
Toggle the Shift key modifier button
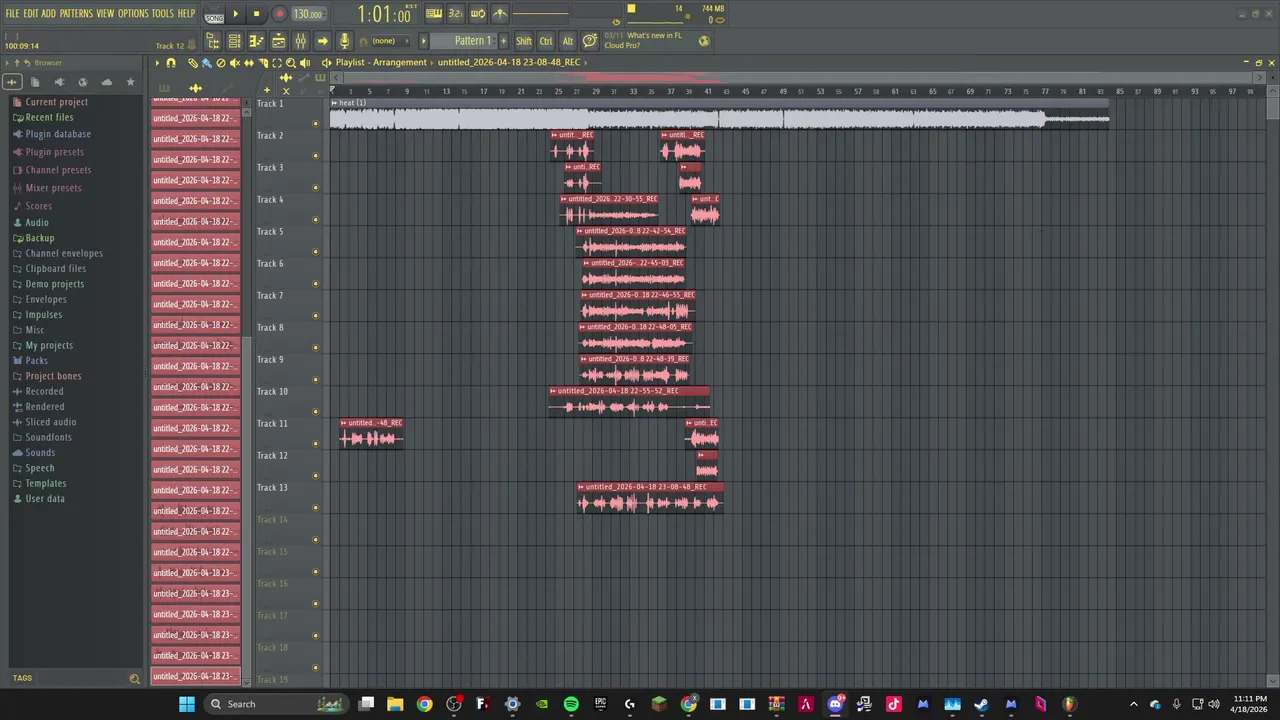click(x=523, y=41)
